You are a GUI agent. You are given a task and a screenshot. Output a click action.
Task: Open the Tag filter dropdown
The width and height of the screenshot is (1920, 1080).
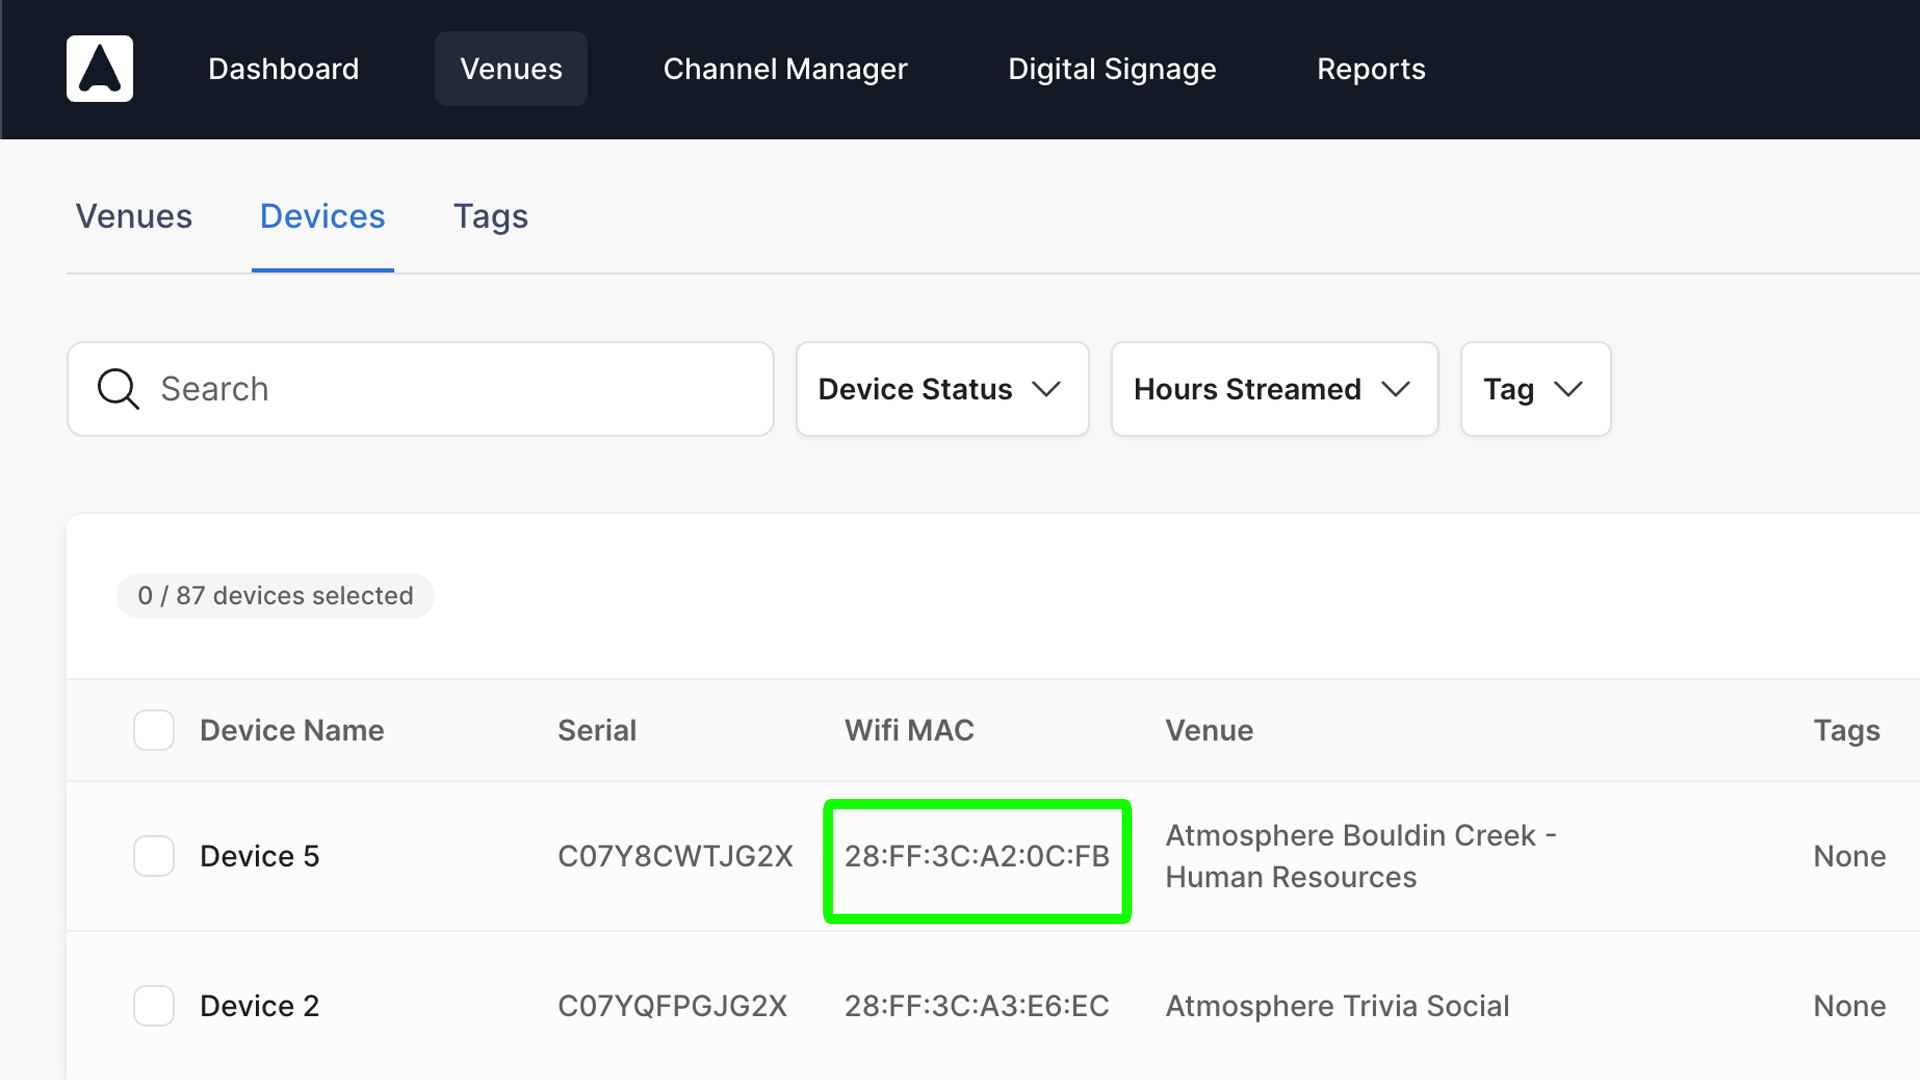(1535, 389)
